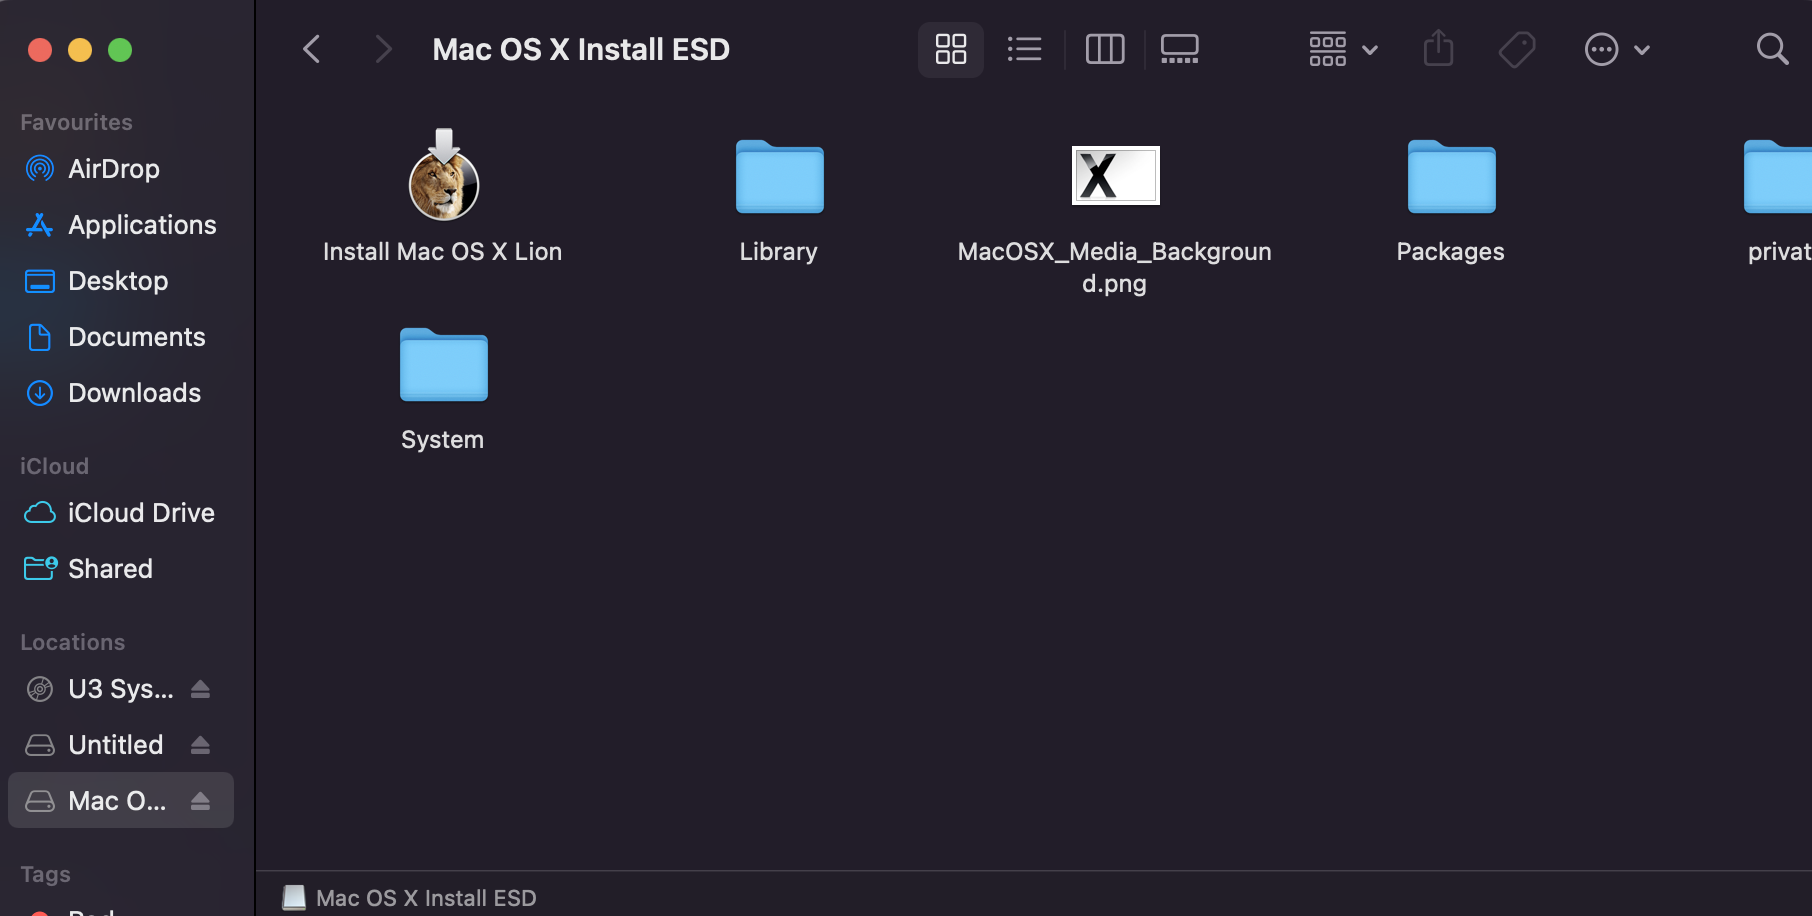
Task: Switch to gallery view
Action: [x=1180, y=49]
